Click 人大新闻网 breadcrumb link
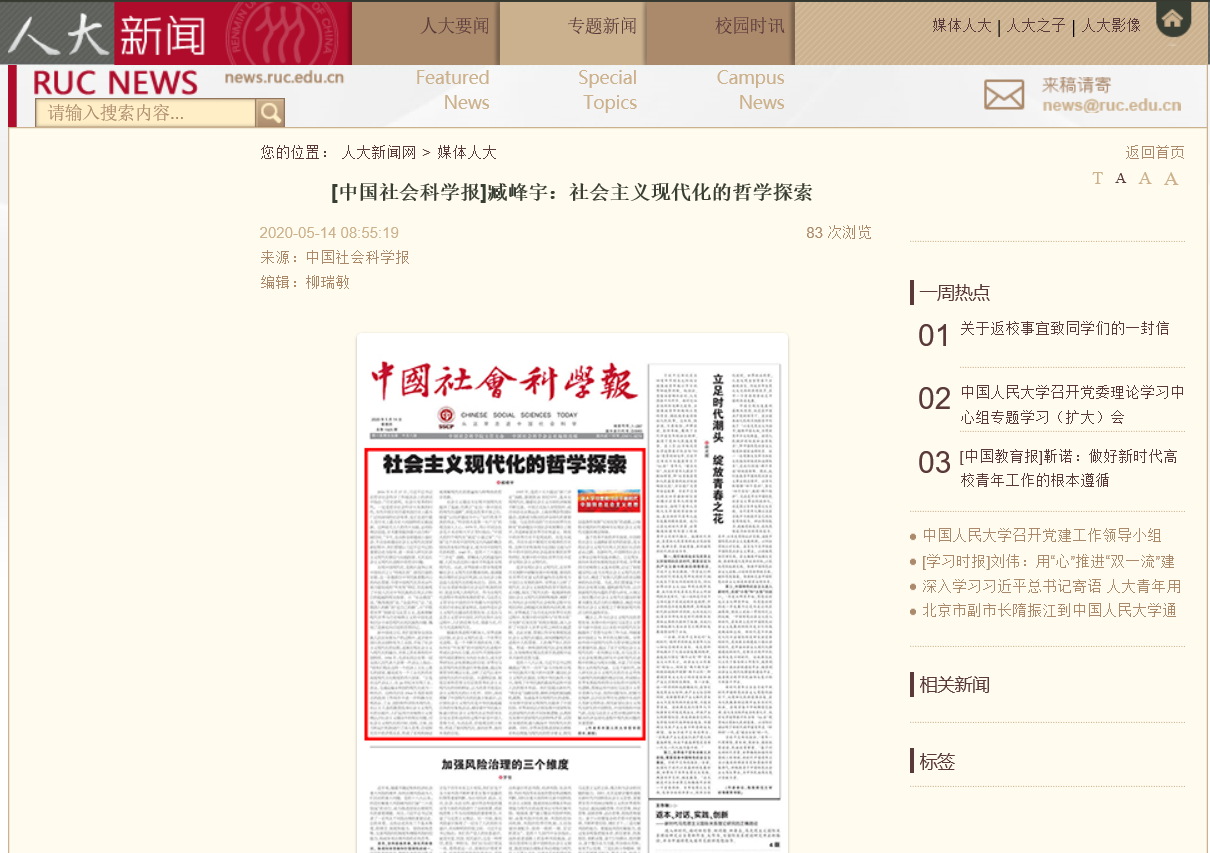This screenshot has width=1210, height=853. point(378,152)
